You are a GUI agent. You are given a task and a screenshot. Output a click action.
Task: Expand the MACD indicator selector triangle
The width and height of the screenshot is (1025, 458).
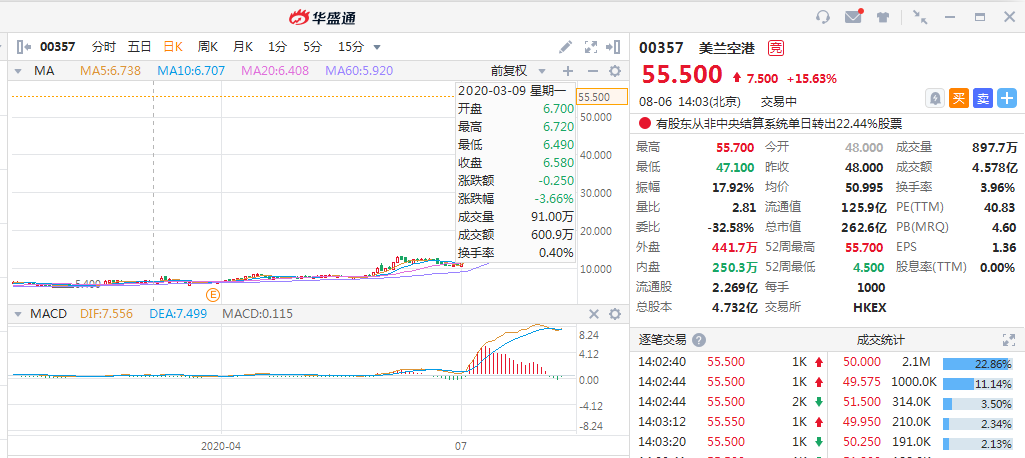click(x=18, y=314)
